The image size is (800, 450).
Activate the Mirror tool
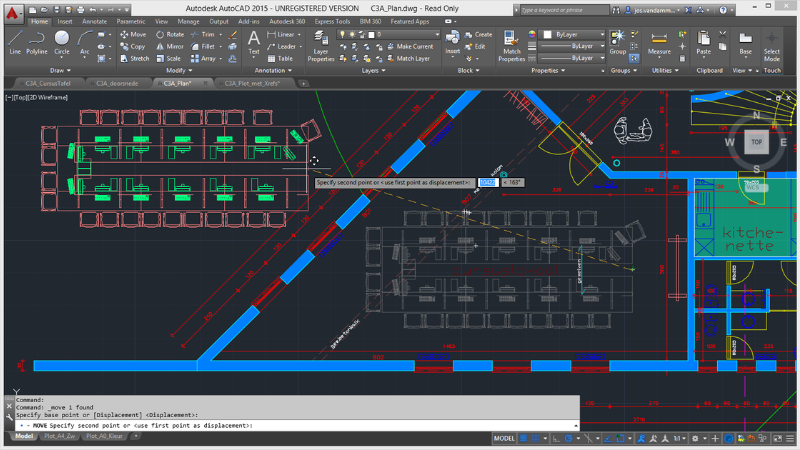[168, 46]
